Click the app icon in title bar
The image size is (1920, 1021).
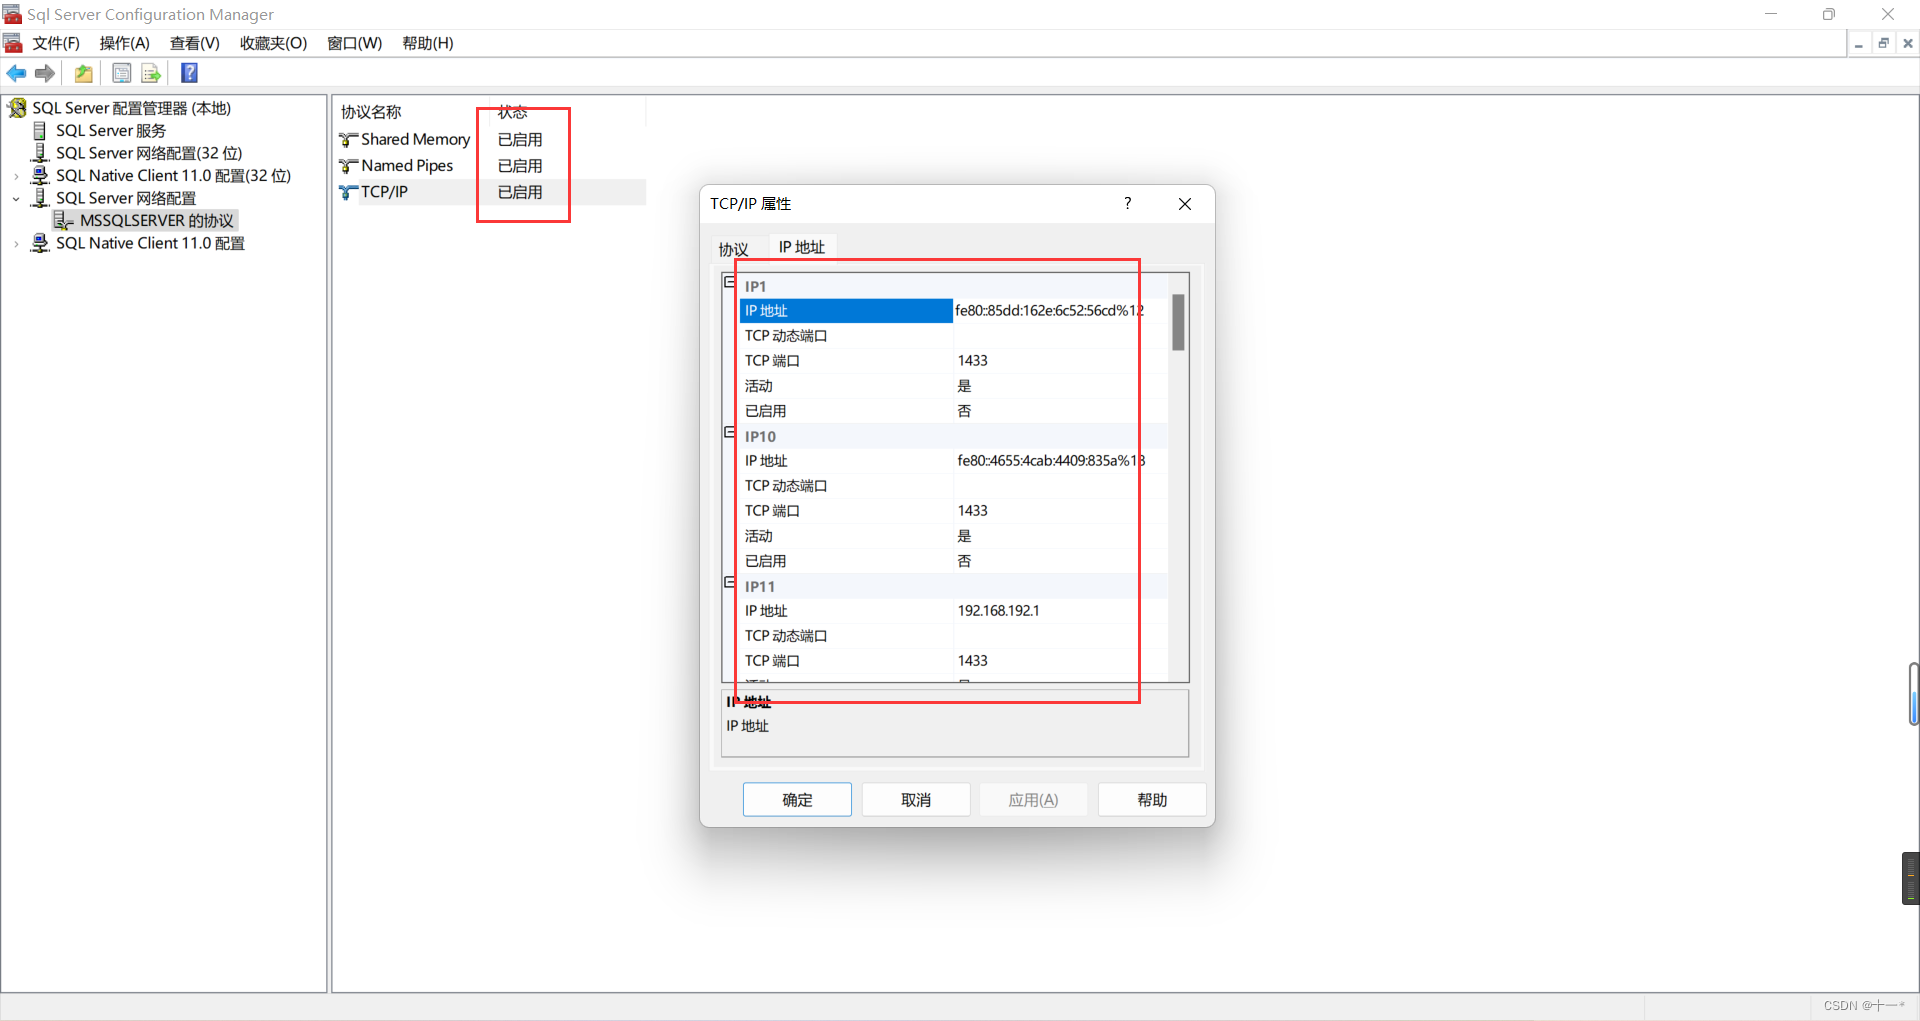point(12,14)
